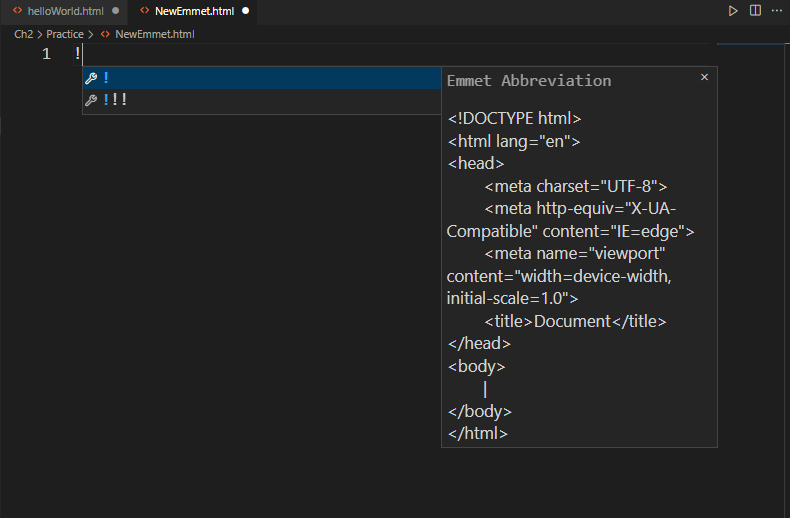
Task: Close the Emmet Abbreviation details panel
Action: (x=704, y=77)
